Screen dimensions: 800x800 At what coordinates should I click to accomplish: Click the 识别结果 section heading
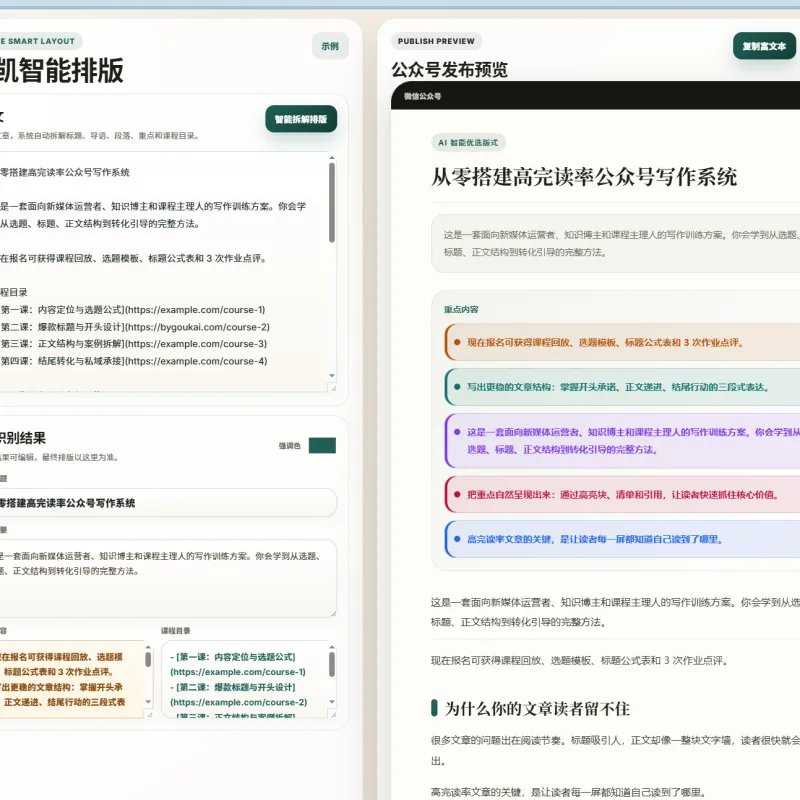tap(23, 438)
